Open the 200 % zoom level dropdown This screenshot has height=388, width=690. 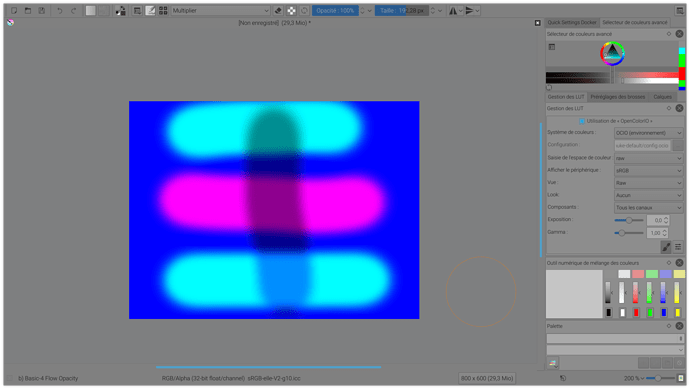point(634,378)
